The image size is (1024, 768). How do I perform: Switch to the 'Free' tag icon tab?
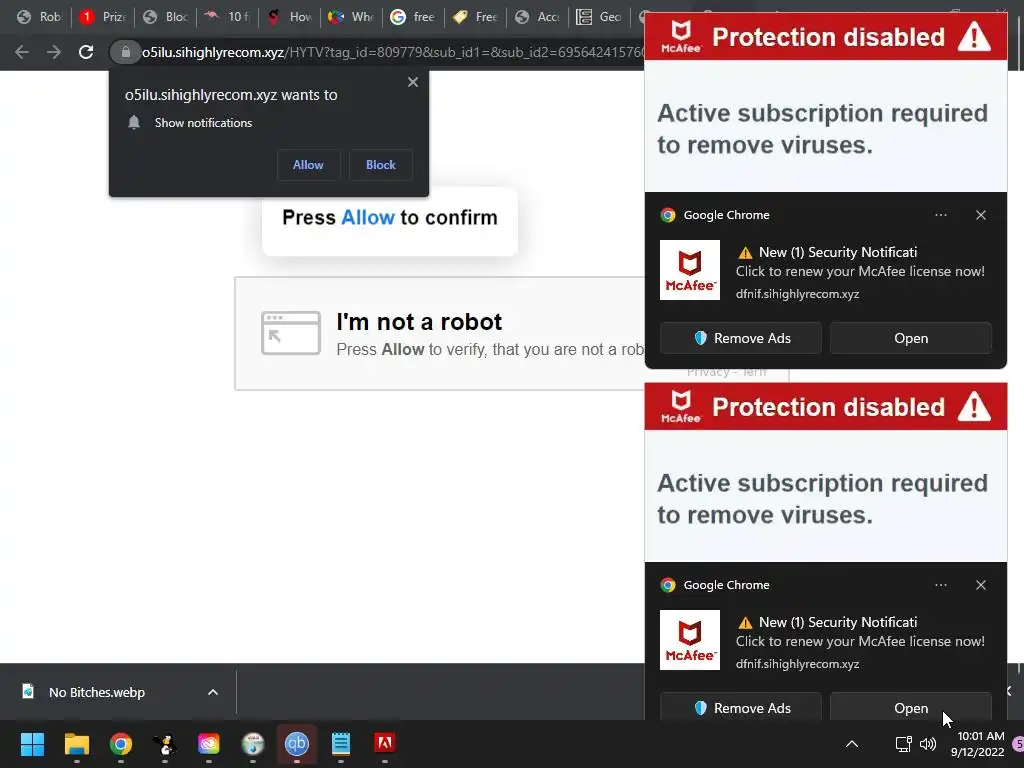pyautogui.click(x=475, y=17)
